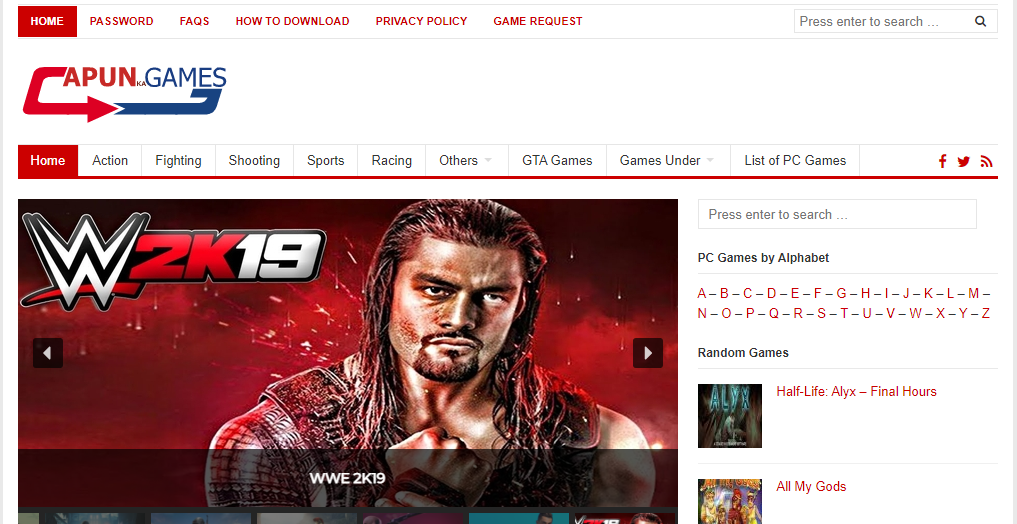Screen dimensions: 1017x524
Task: Browse games starting with letter R
Action: (x=798, y=313)
